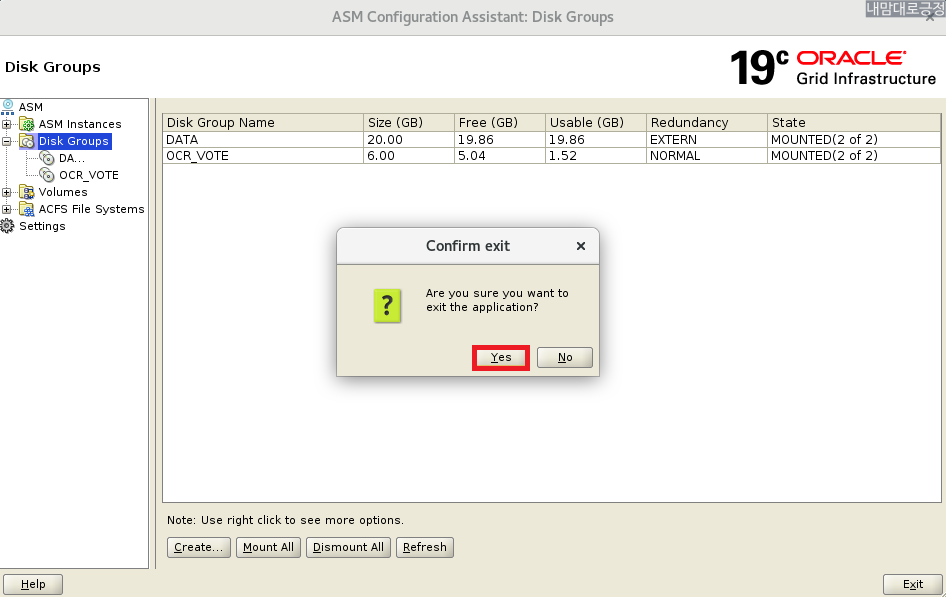Select the DA... tree entry

[72, 159]
